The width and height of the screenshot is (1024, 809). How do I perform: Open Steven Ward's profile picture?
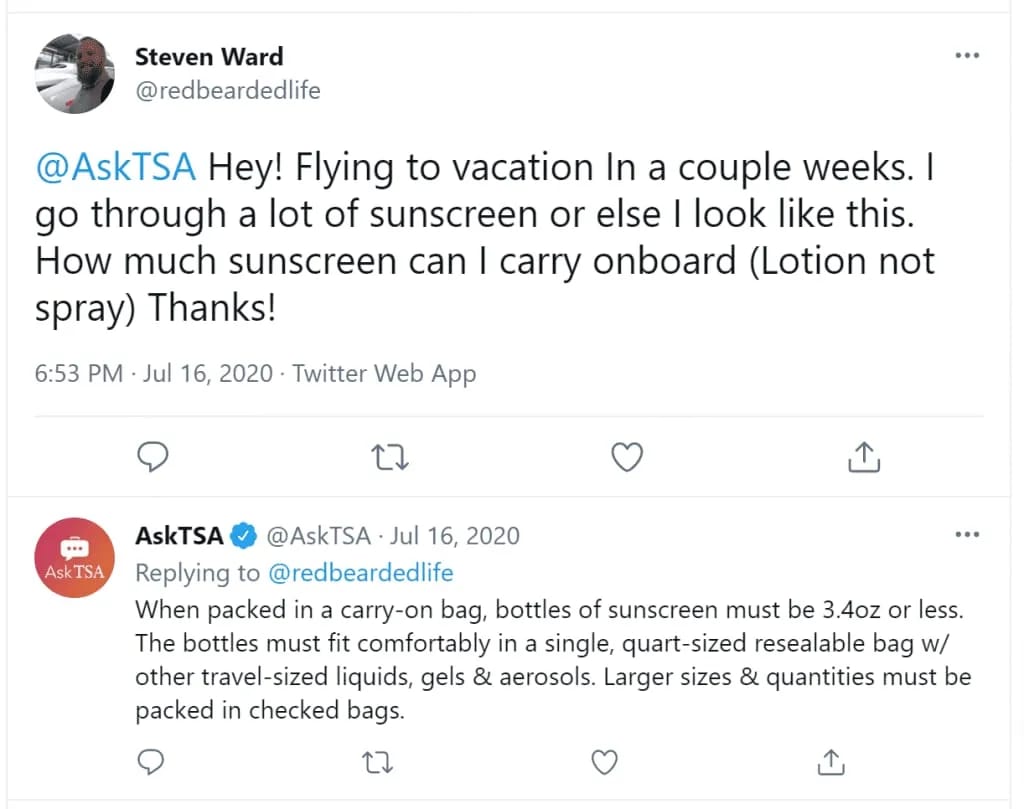click(73, 74)
